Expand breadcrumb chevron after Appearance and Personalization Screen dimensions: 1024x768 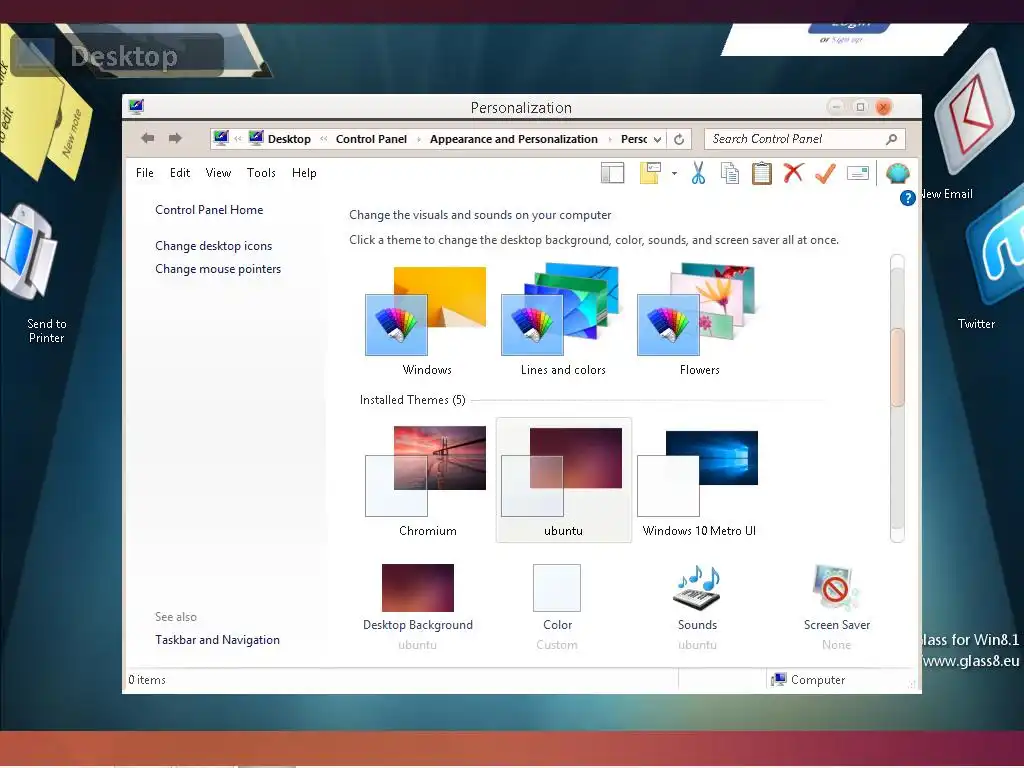[x=610, y=139]
